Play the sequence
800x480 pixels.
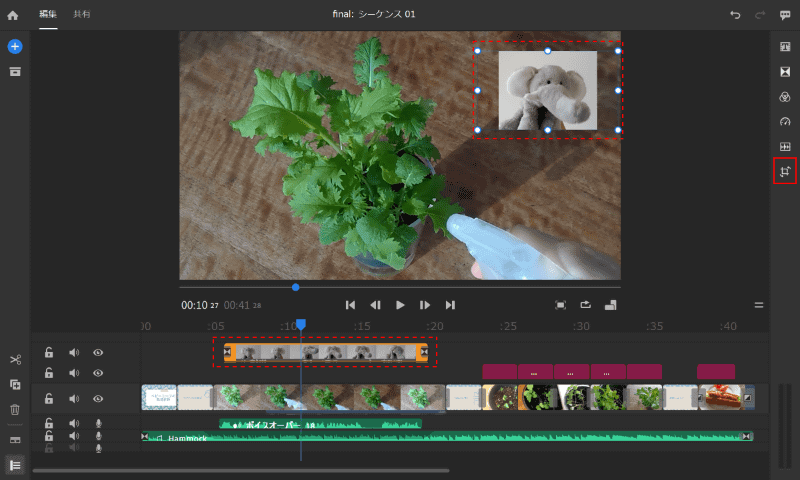400,305
